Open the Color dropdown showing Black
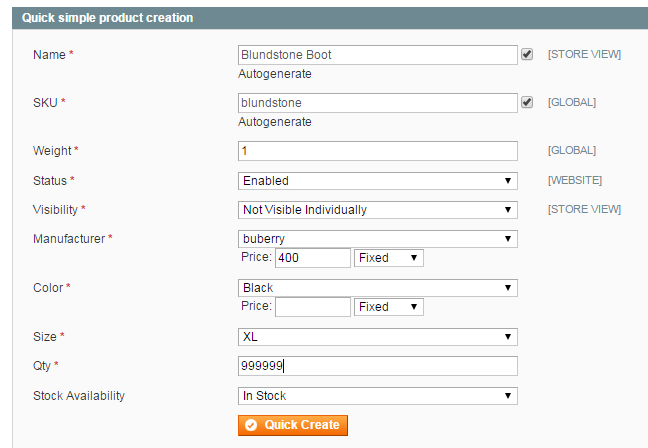Screen dimensions: 648x448 [377, 288]
